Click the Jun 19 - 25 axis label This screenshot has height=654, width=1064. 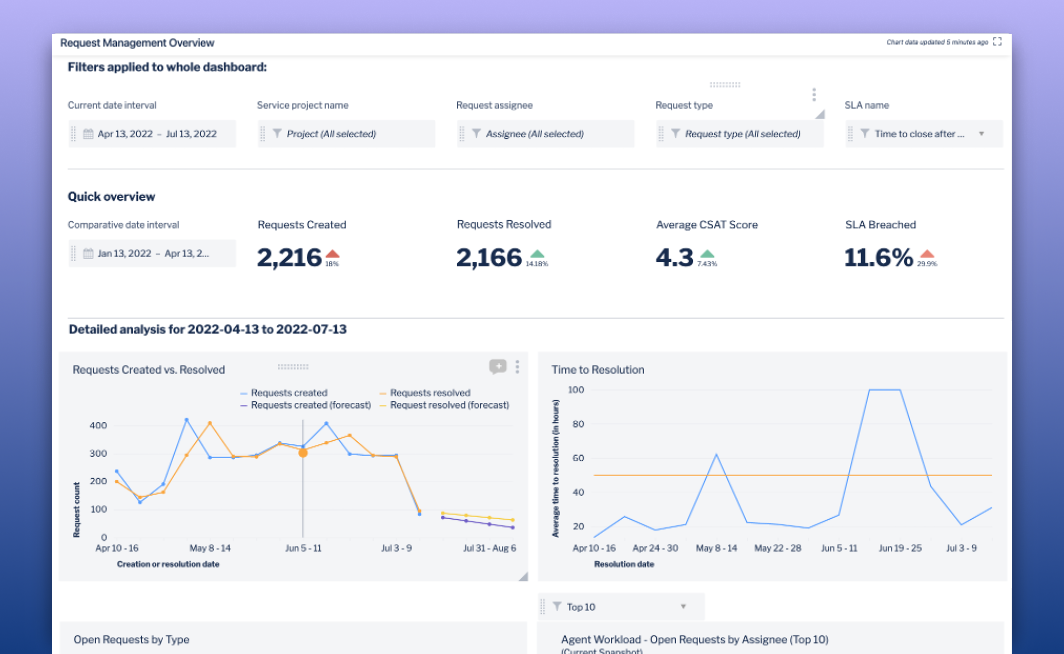coord(900,548)
